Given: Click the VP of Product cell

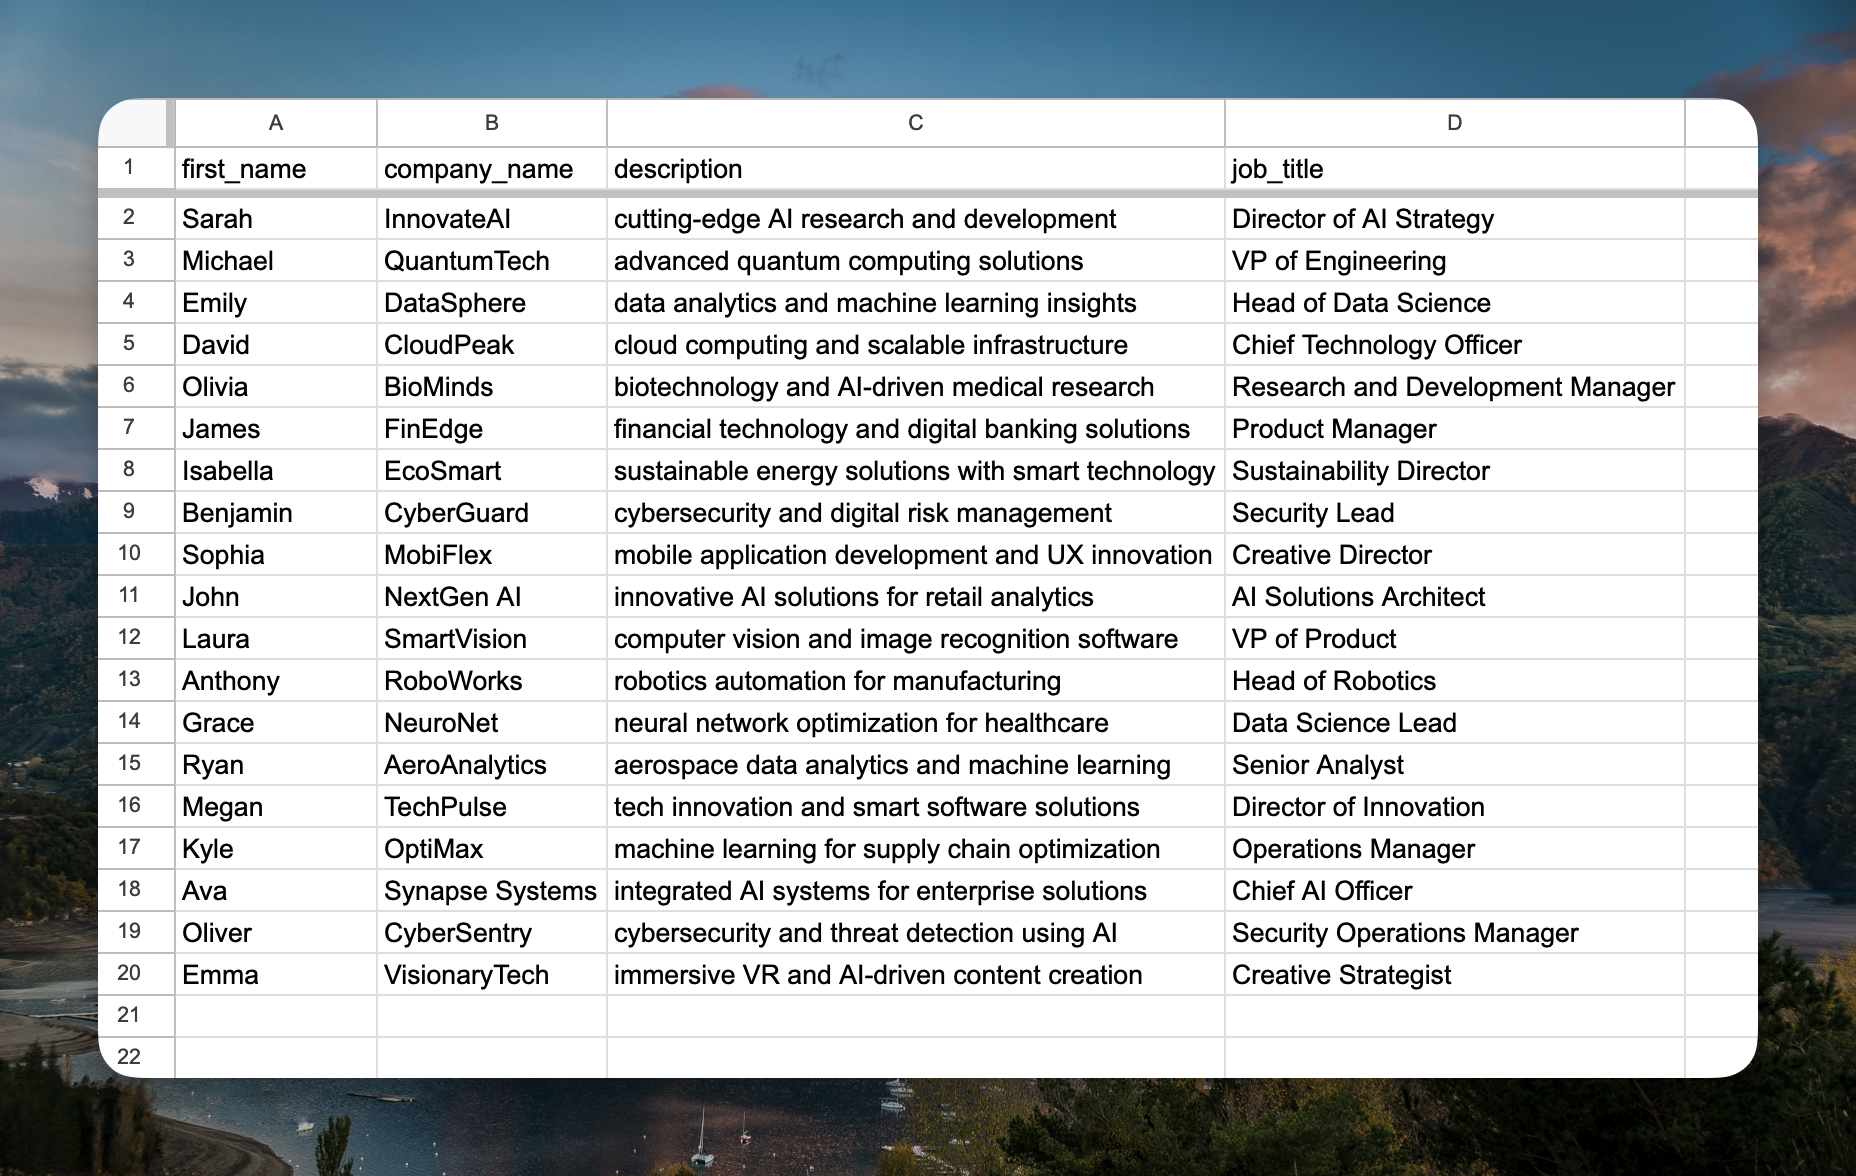Looking at the screenshot, I should [x=1455, y=638].
